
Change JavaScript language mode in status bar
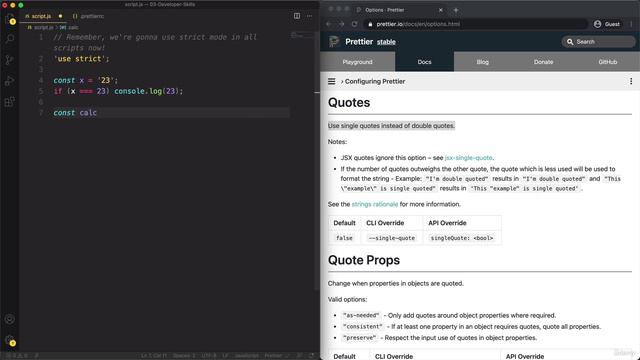pyautogui.click(x=247, y=356)
